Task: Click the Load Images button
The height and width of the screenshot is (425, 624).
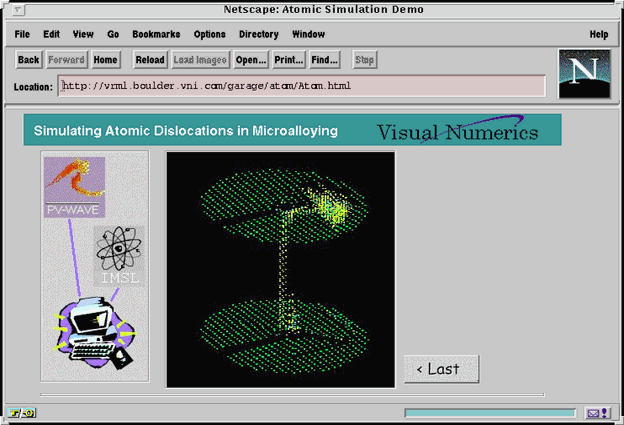Action: (200, 60)
